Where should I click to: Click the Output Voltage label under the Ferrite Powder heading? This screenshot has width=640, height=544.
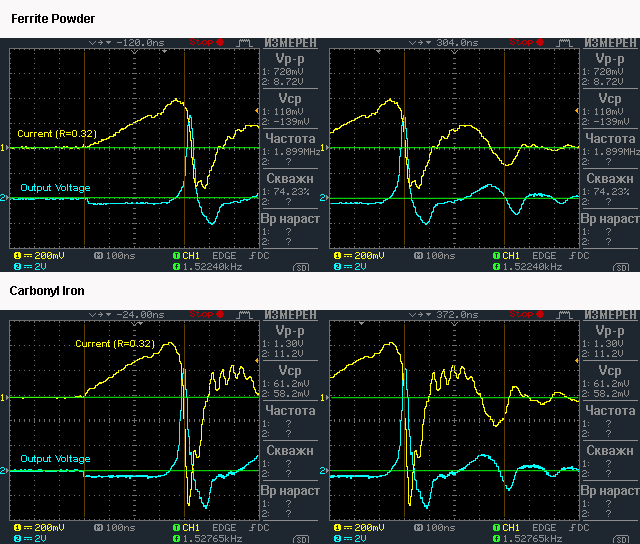55,188
